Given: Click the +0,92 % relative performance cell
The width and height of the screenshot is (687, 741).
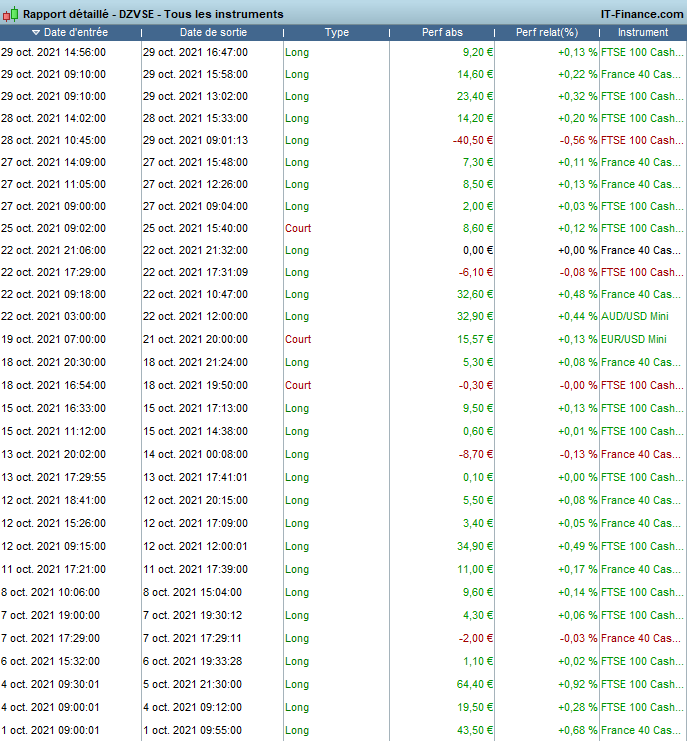Looking at the screenshot, I should point(578,684).
